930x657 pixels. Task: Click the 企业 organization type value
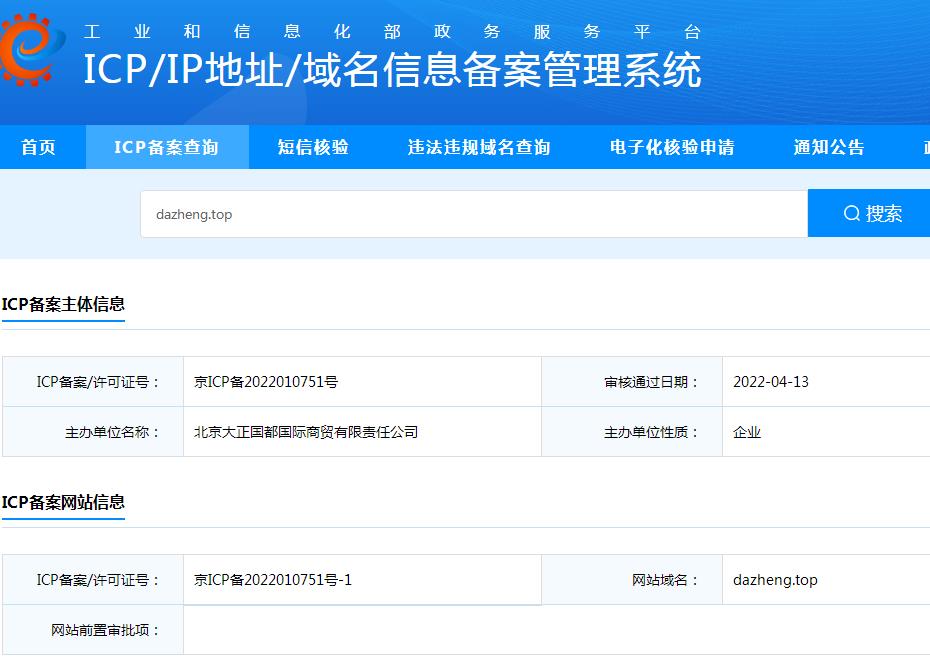click(x=747, y=432)
